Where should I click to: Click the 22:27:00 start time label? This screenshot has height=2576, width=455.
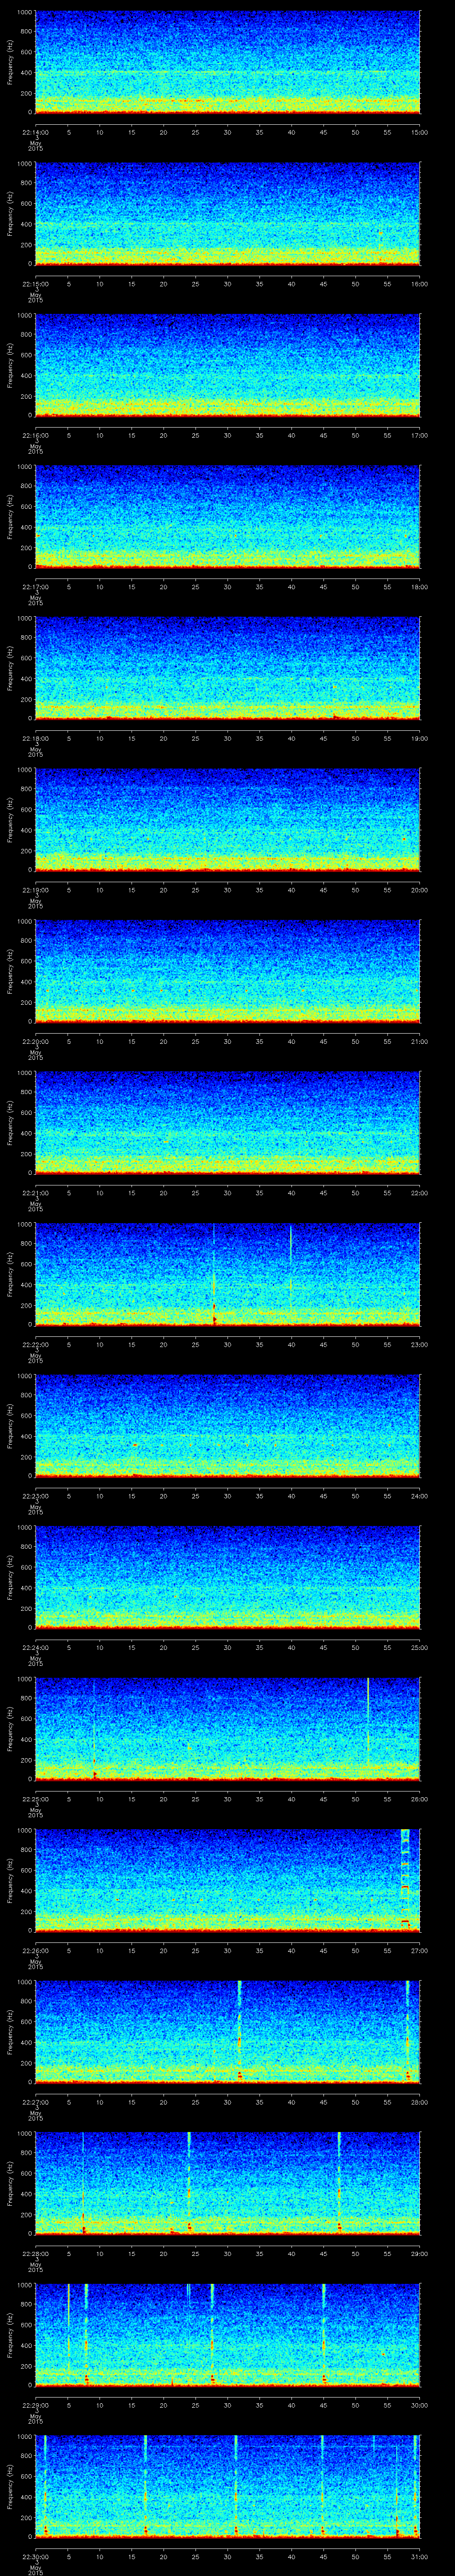coord(35,2101)
